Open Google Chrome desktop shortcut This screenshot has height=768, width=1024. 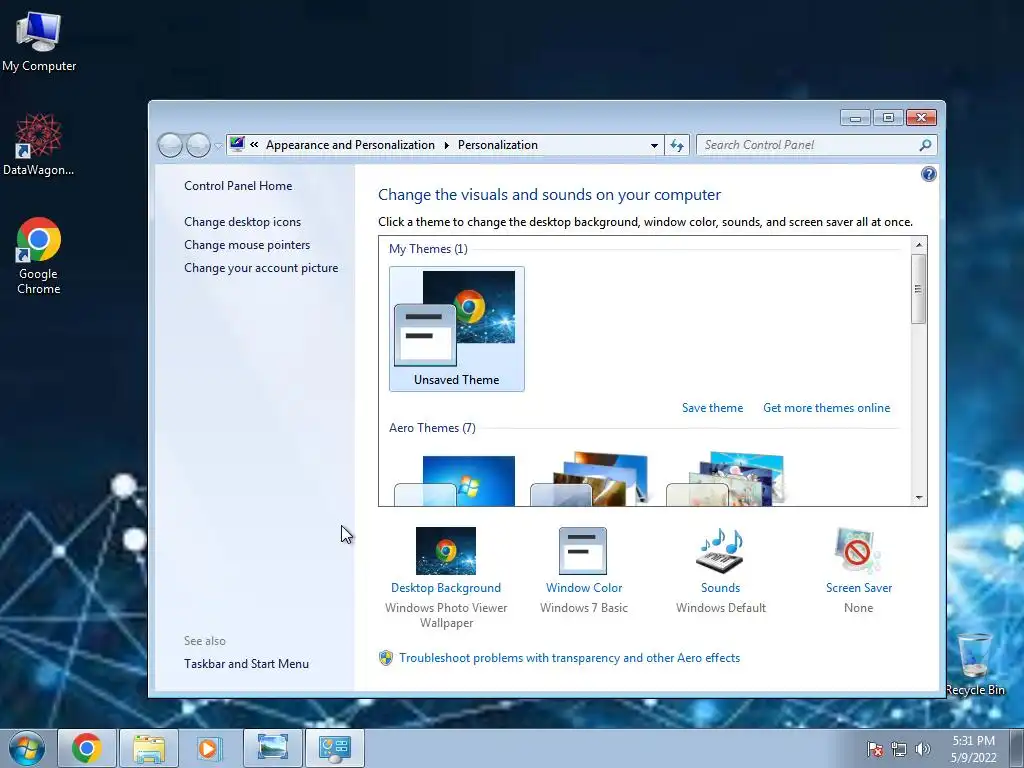39,256
